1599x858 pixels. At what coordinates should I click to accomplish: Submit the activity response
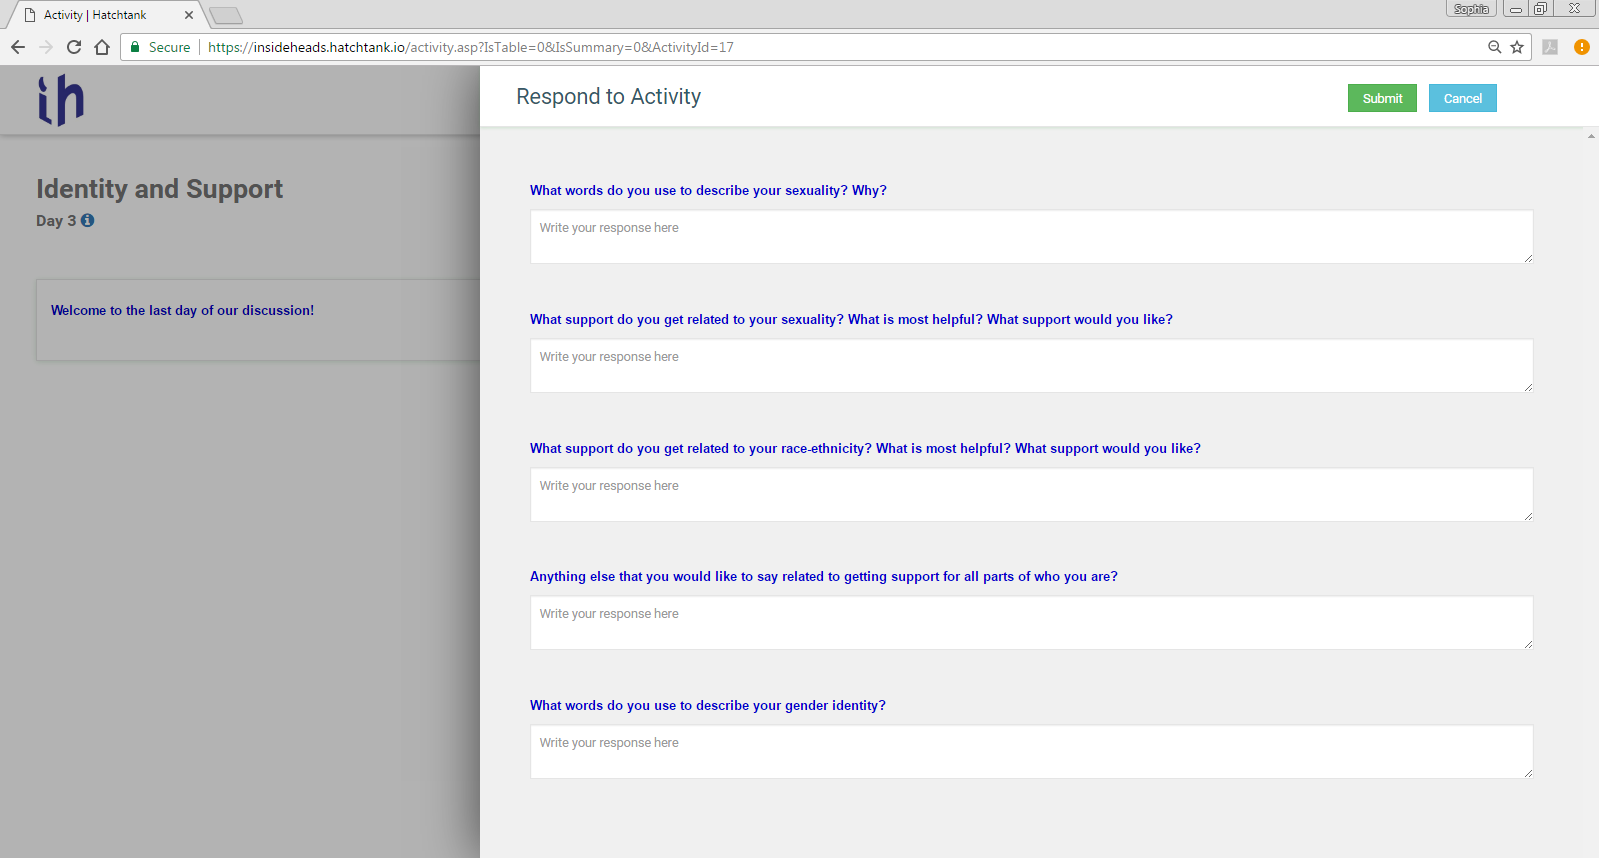pos(1382,98)
